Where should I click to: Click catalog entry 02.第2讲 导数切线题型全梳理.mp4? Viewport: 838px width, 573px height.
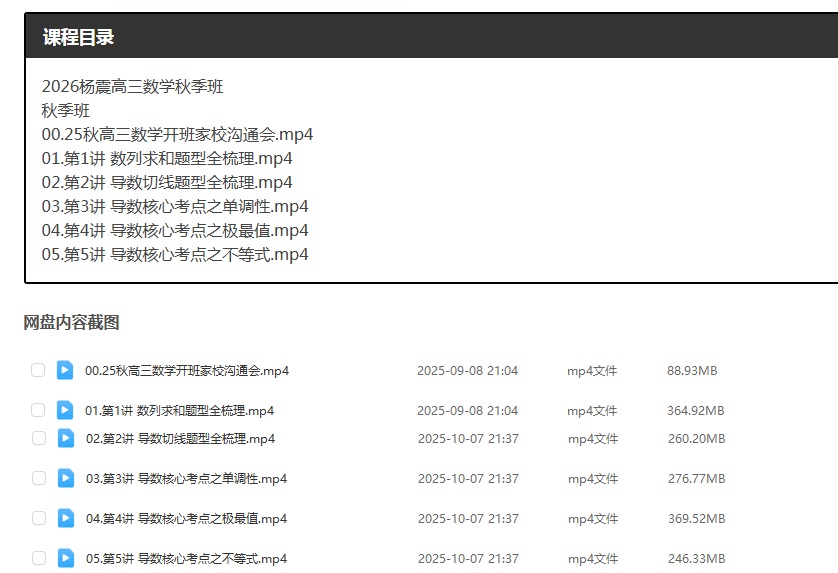[x=167, y=182]
